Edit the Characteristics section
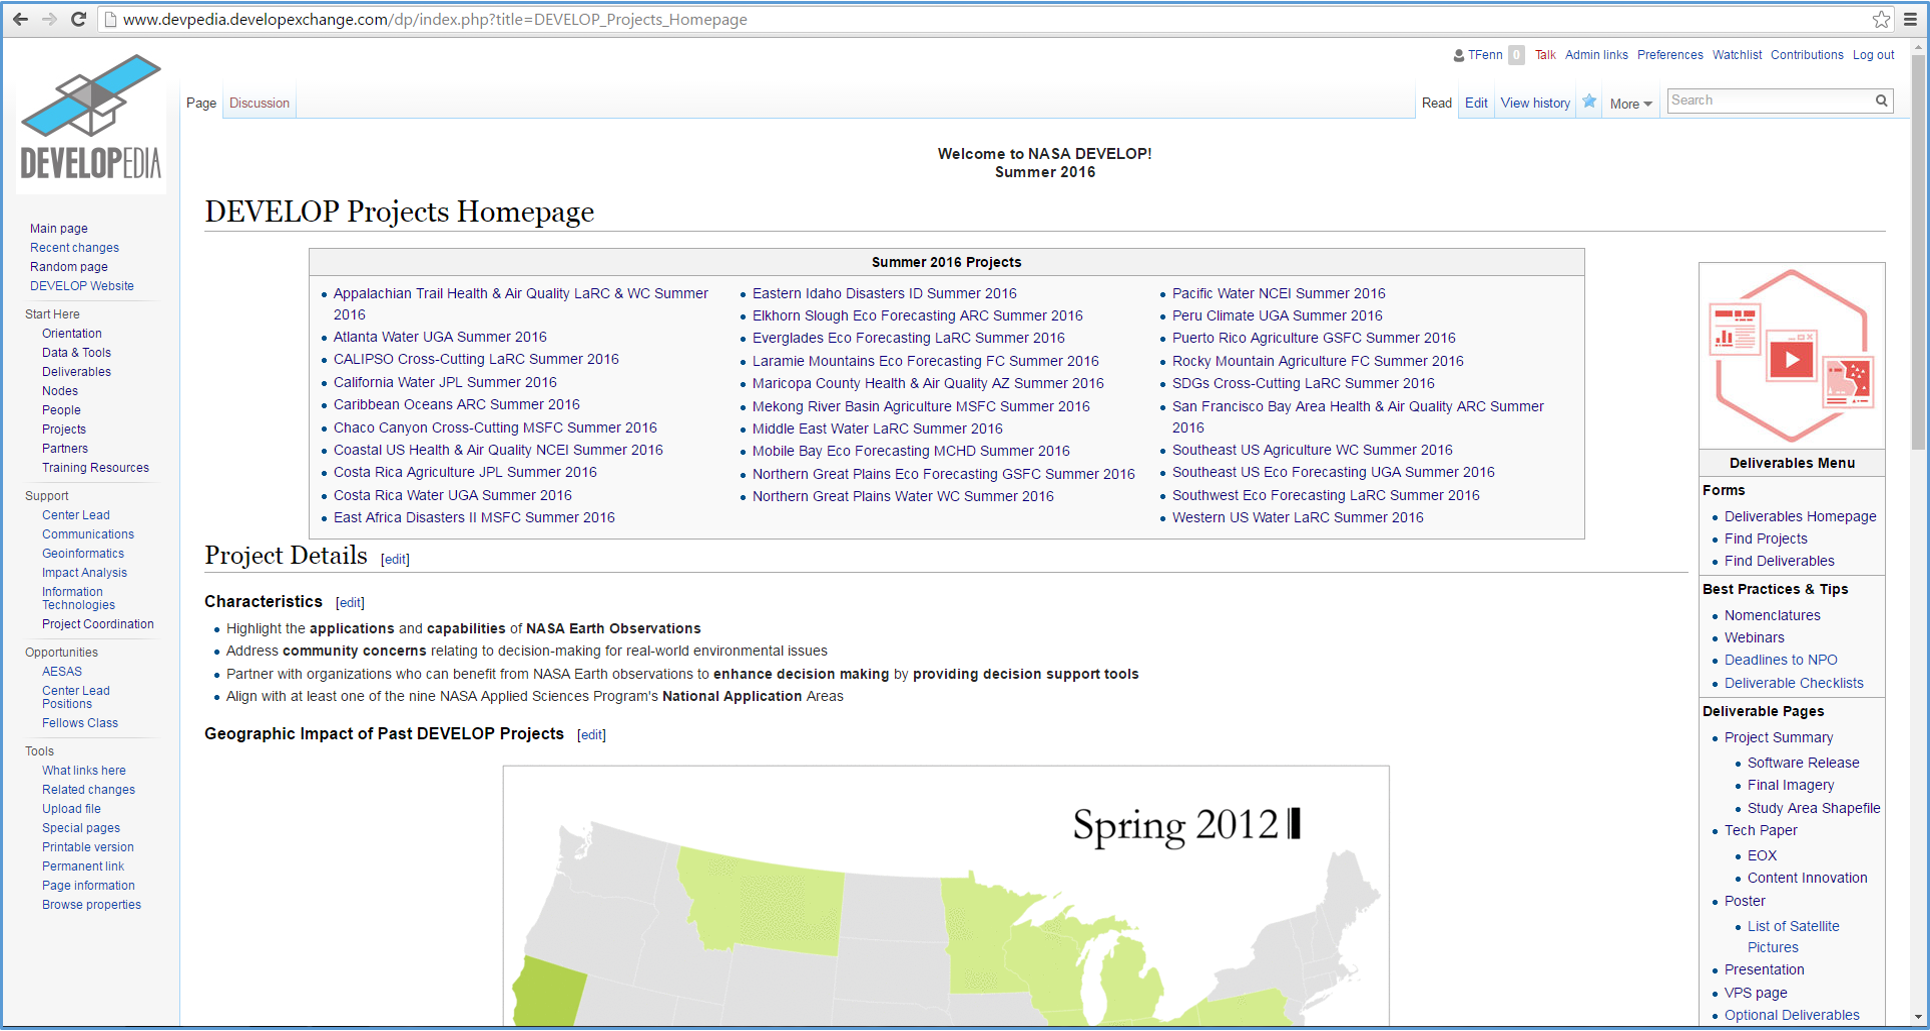This screenshot has height=1031, width=1930. pyautogui.click(x=350, y=603)
